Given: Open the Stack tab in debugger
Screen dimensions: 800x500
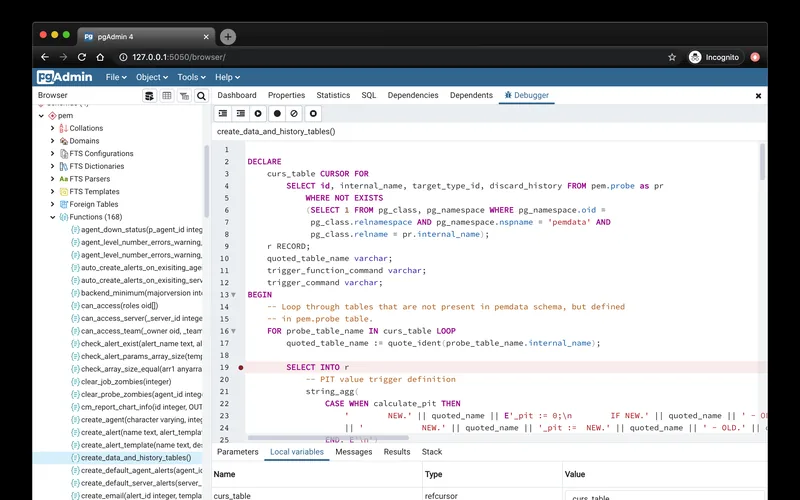Looking at the screenshot, I should [432, 452].
